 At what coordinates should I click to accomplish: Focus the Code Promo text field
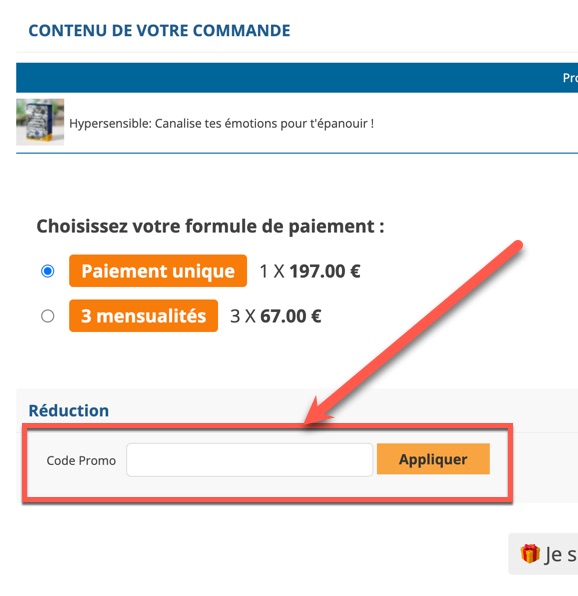point(249,460)
